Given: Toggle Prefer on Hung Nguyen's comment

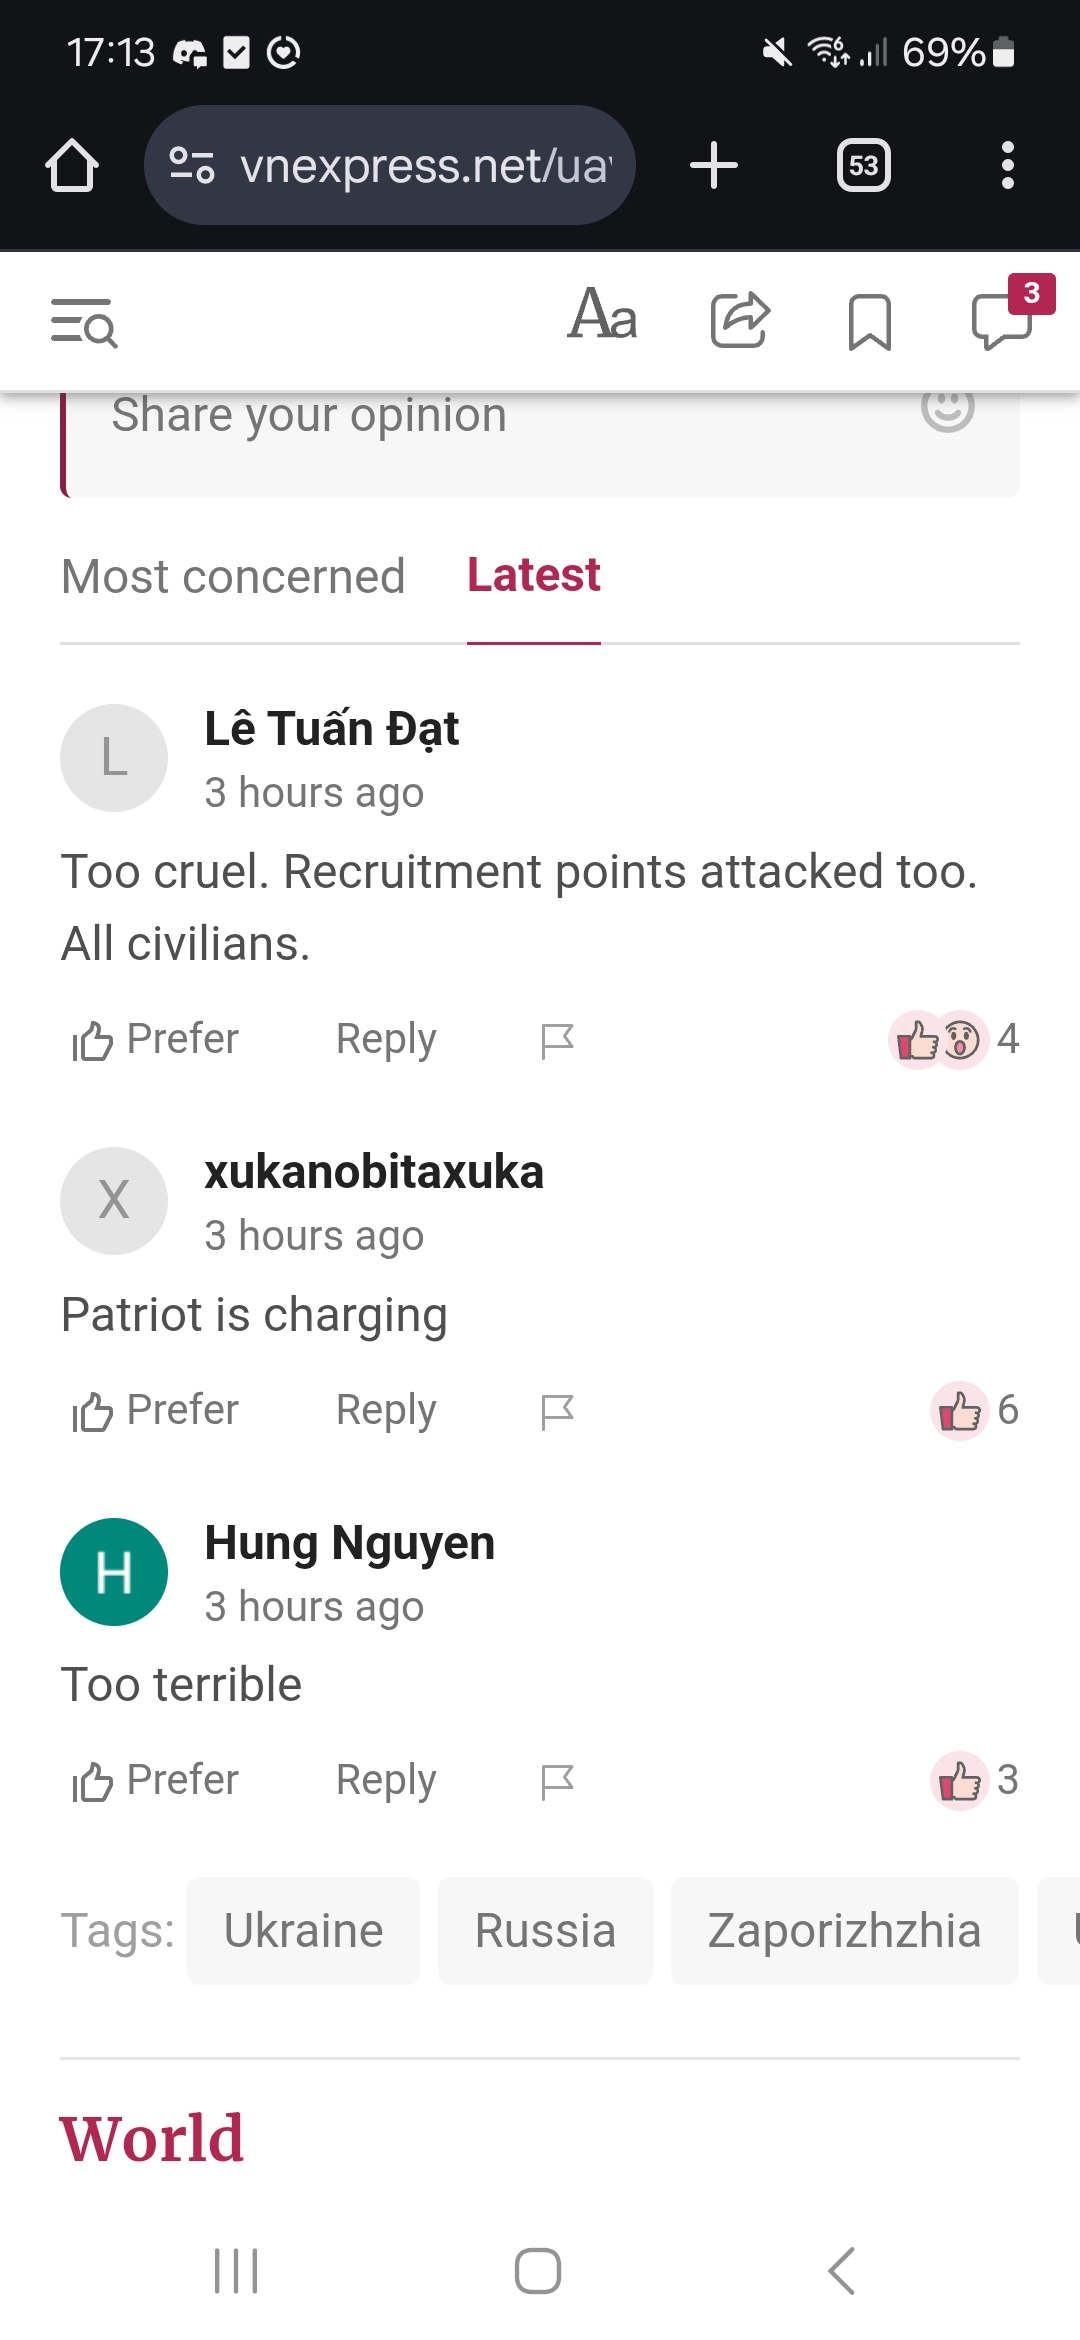Looking at the screenshot, I should point(155,1780).
